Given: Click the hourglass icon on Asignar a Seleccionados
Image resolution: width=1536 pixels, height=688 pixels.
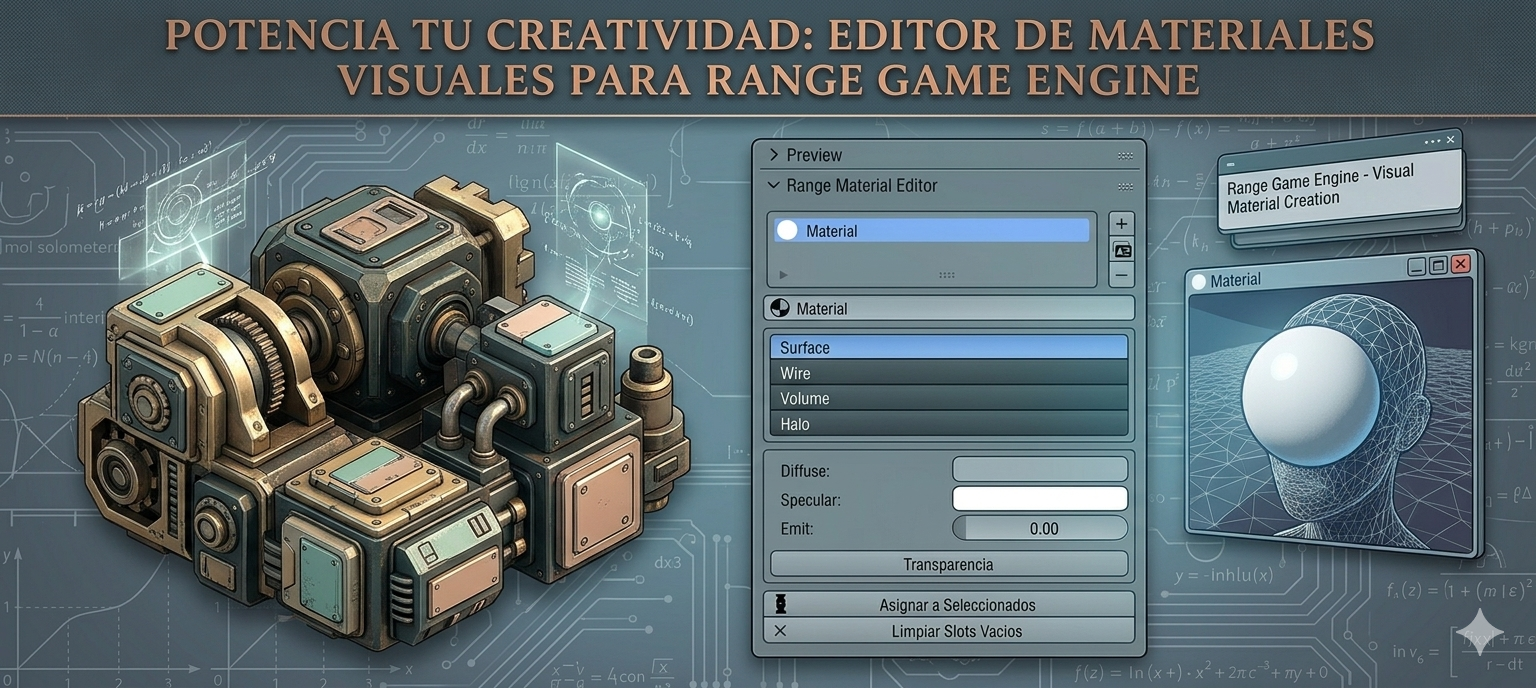Looking at the screenshot, I should click(x=783, y=604).
